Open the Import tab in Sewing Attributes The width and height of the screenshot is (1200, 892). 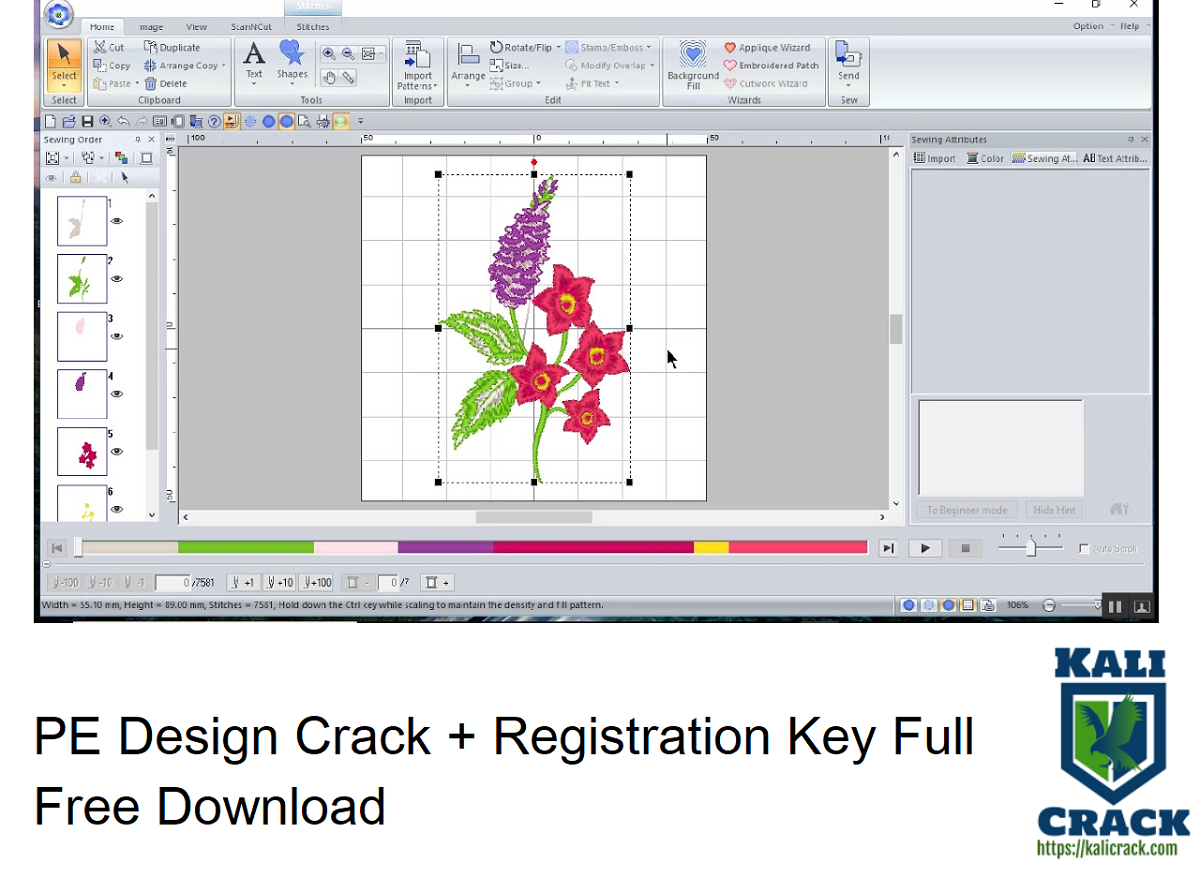(935, 158)
